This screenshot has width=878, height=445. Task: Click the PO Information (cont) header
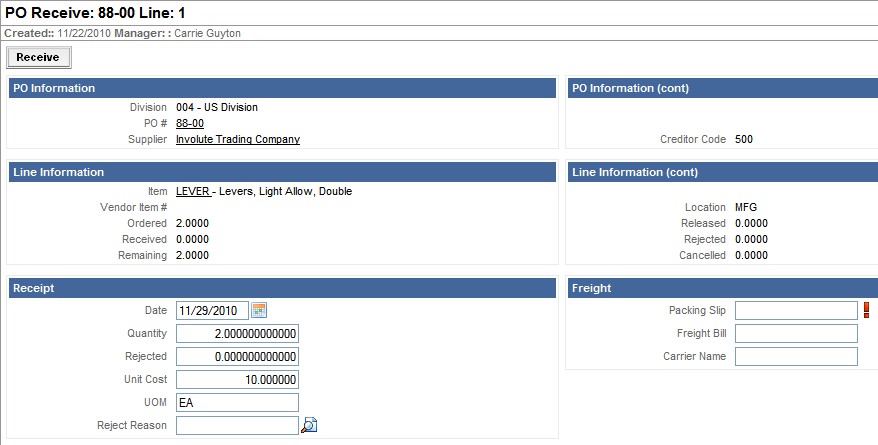click(721, 88)
